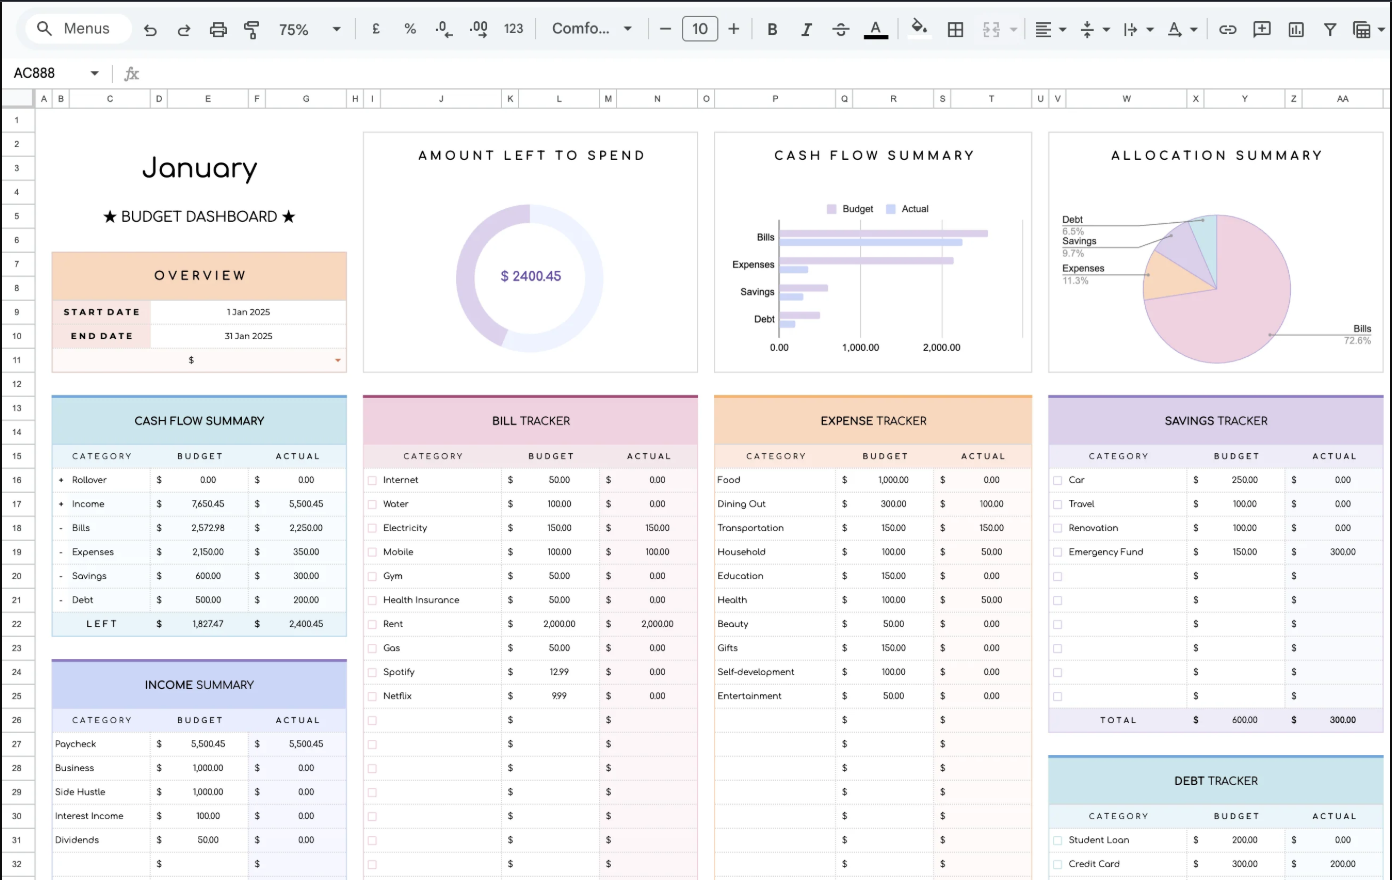Open the zoom level dropdown showing 75%
Viewport: 1392px width, 880px height.
305,29
